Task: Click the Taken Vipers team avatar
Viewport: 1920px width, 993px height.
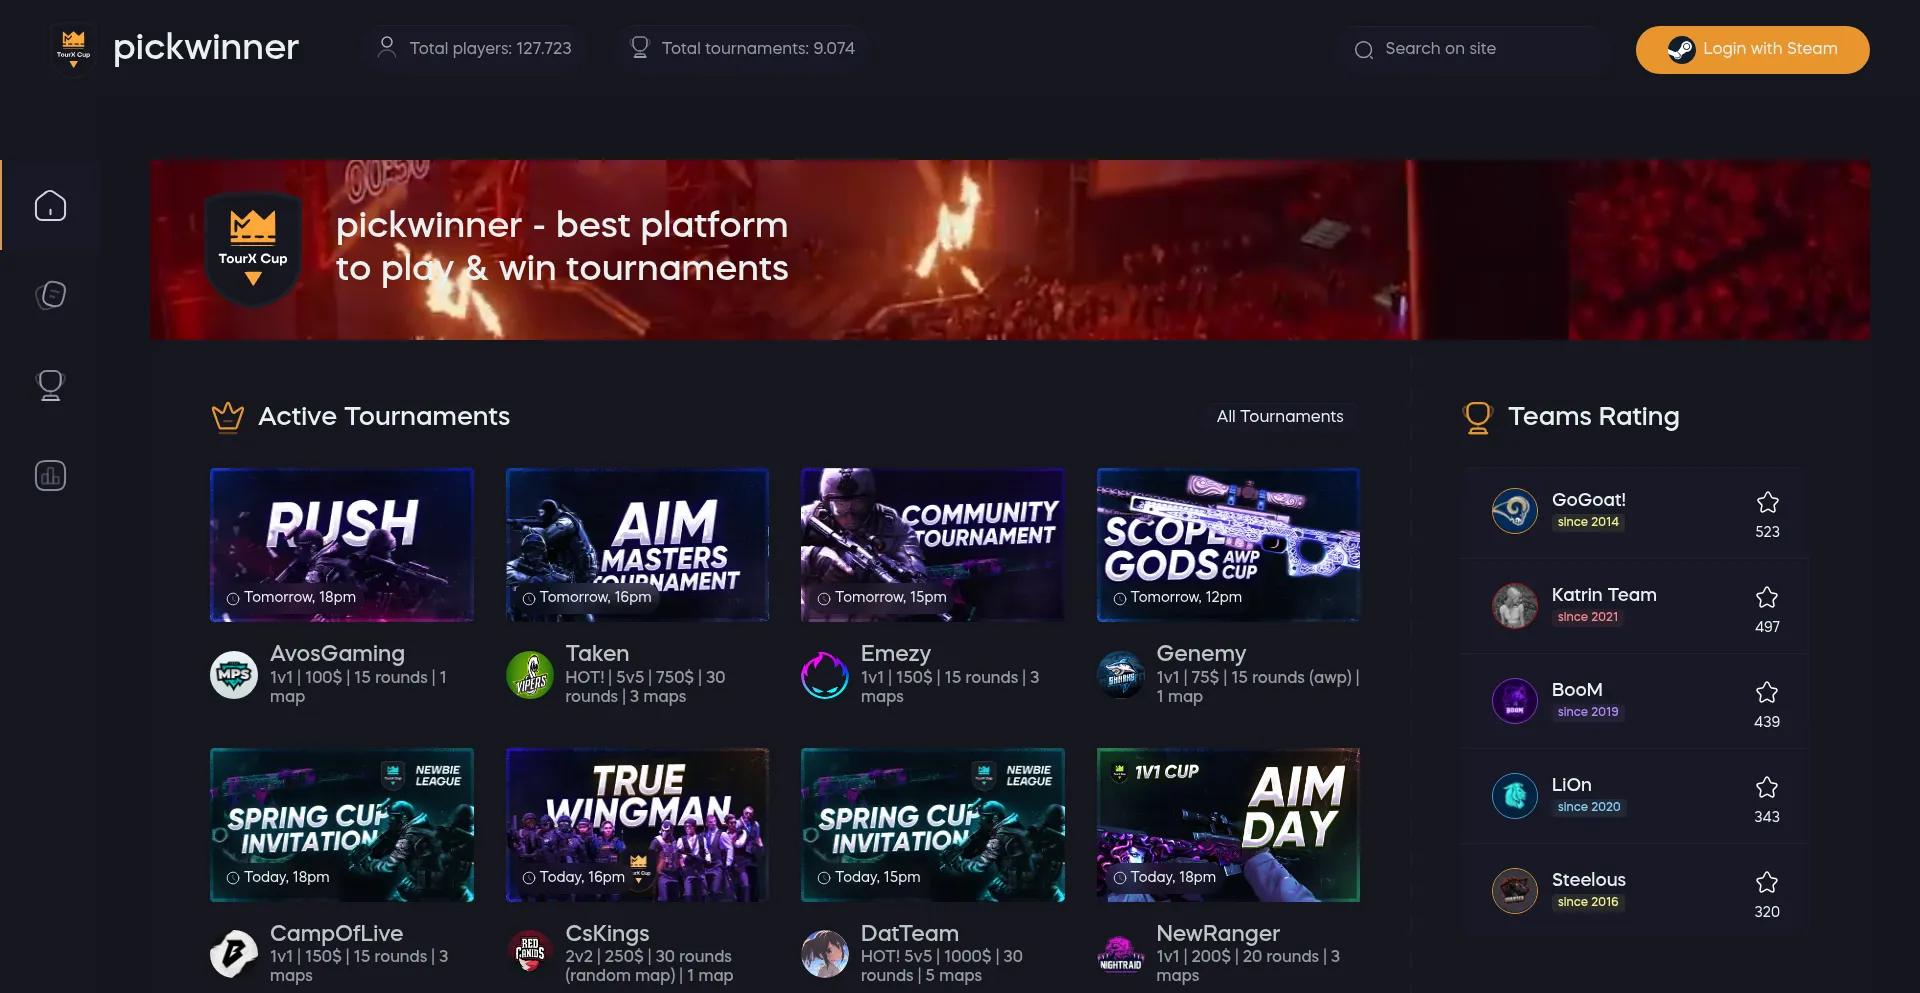Action: (530, 675)
